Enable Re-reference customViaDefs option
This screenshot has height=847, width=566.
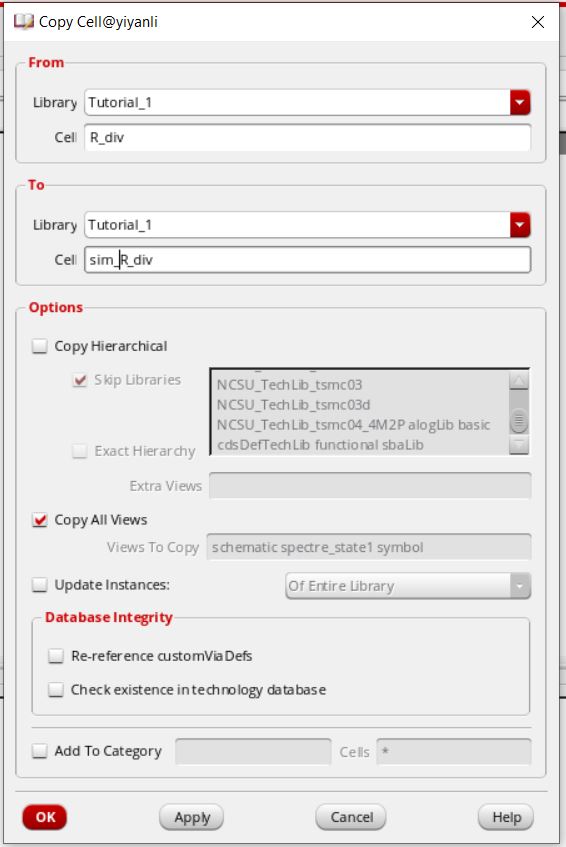[x=56, y=656]
